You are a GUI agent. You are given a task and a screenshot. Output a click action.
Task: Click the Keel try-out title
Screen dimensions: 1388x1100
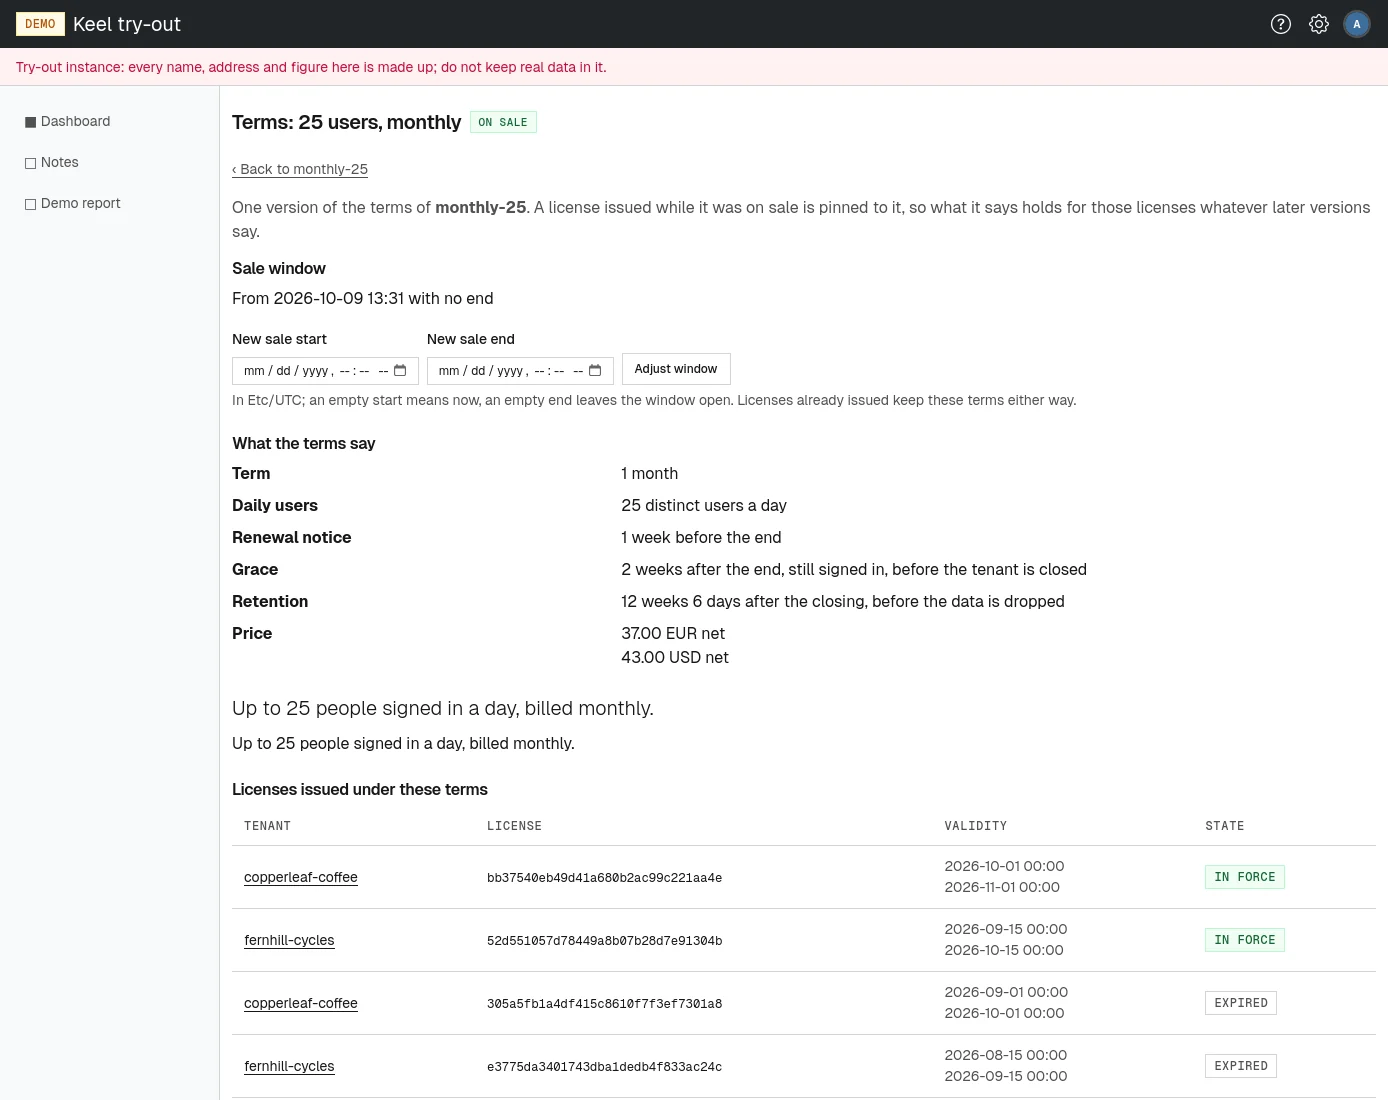coord(127,24)
